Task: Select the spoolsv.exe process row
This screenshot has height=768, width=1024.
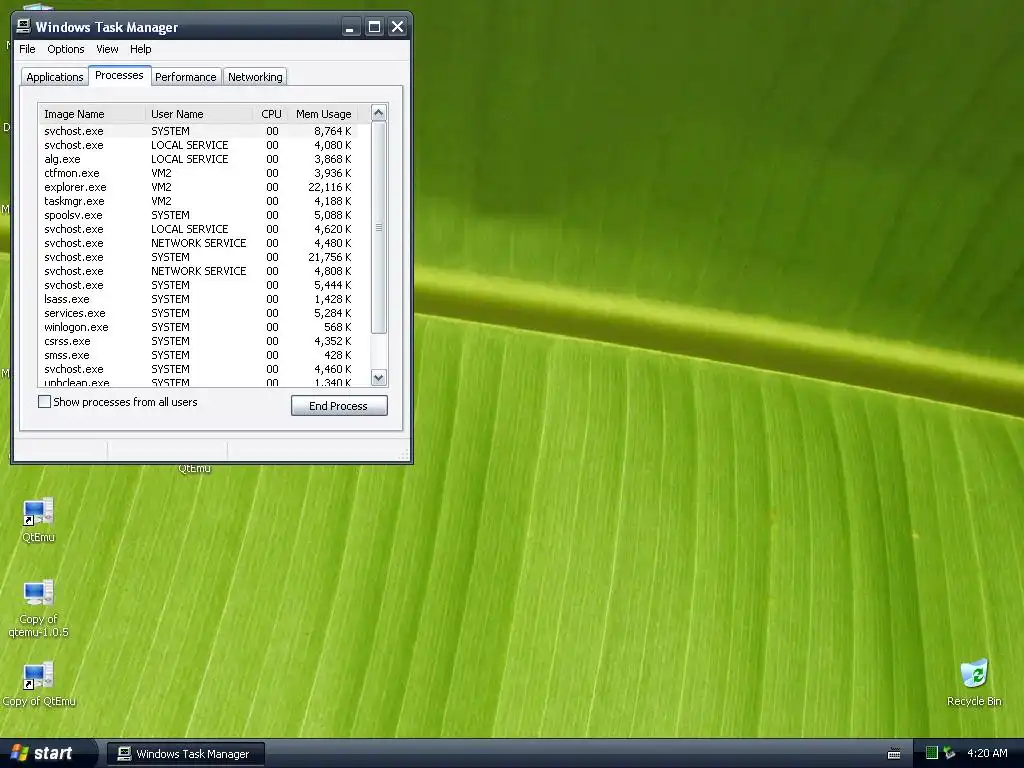Action: (x=198, y=215)
